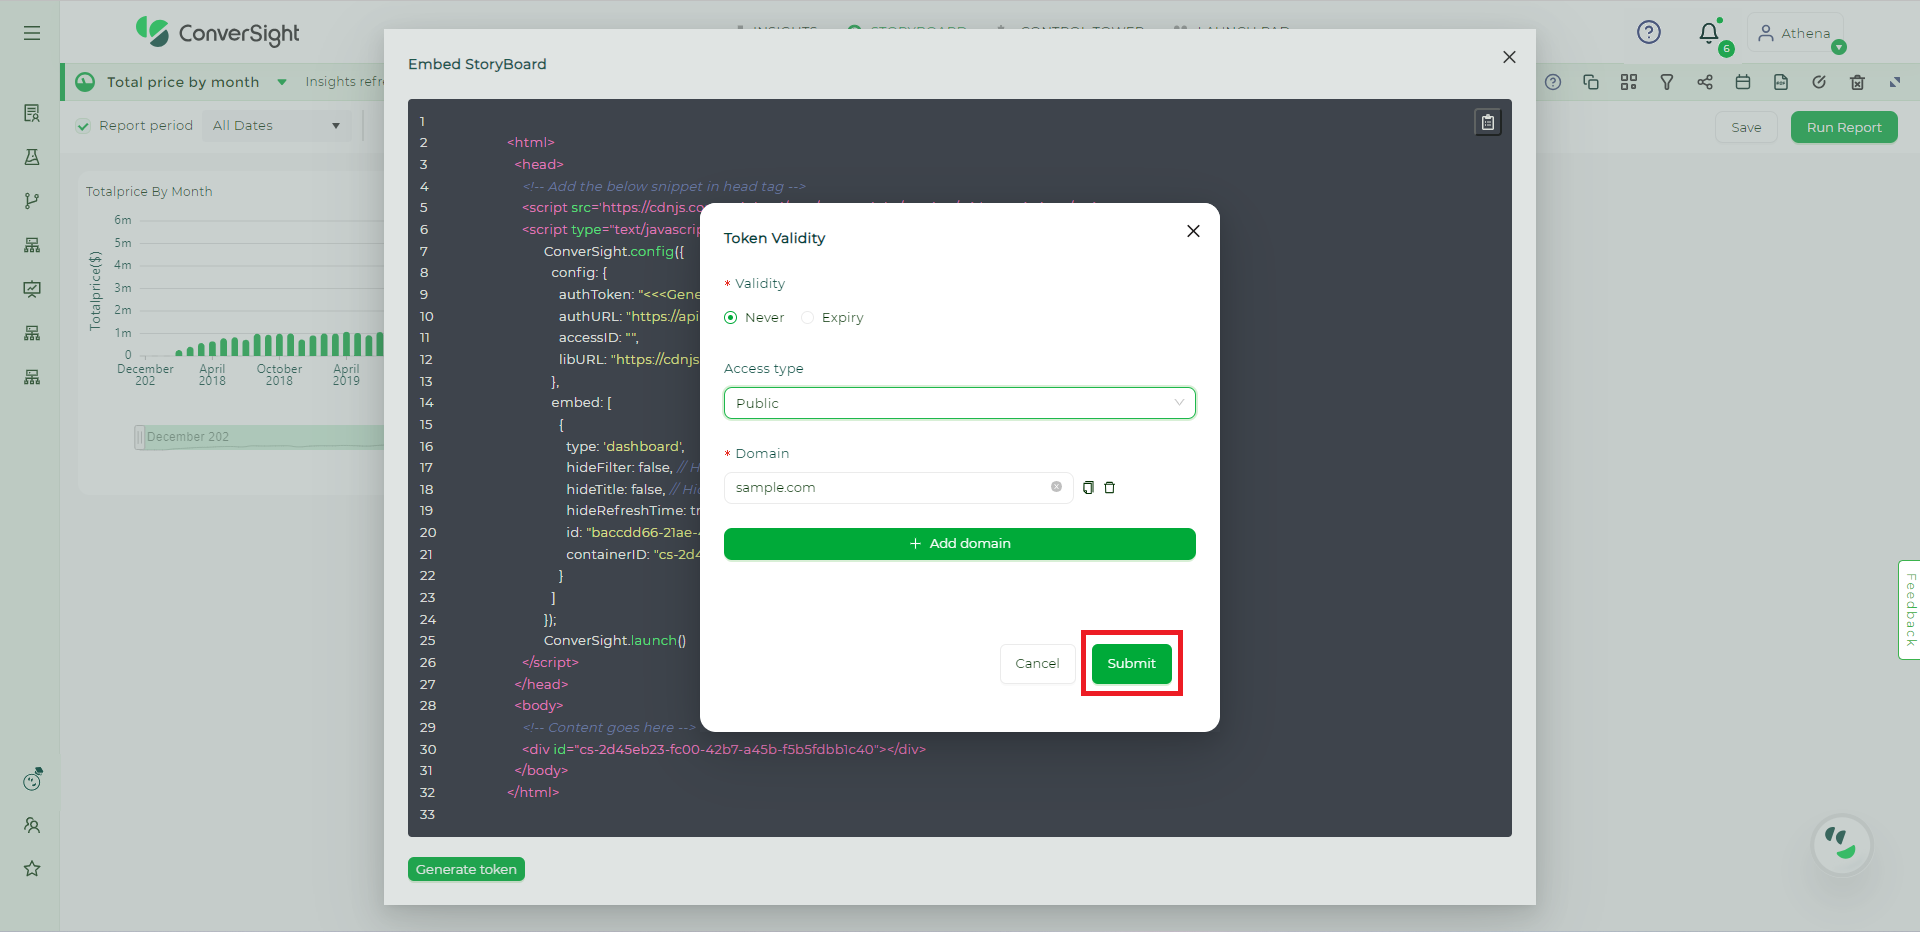Cancel the Token Validity dialog
1920x932 pixels.
click(x=1037, y=664)
